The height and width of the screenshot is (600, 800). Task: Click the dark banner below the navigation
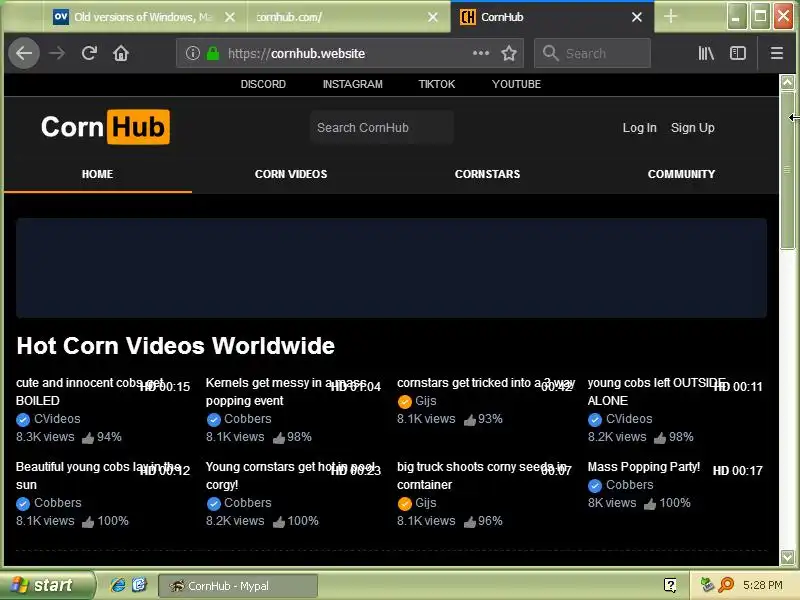pyautogui.click(x=391, y=268)
